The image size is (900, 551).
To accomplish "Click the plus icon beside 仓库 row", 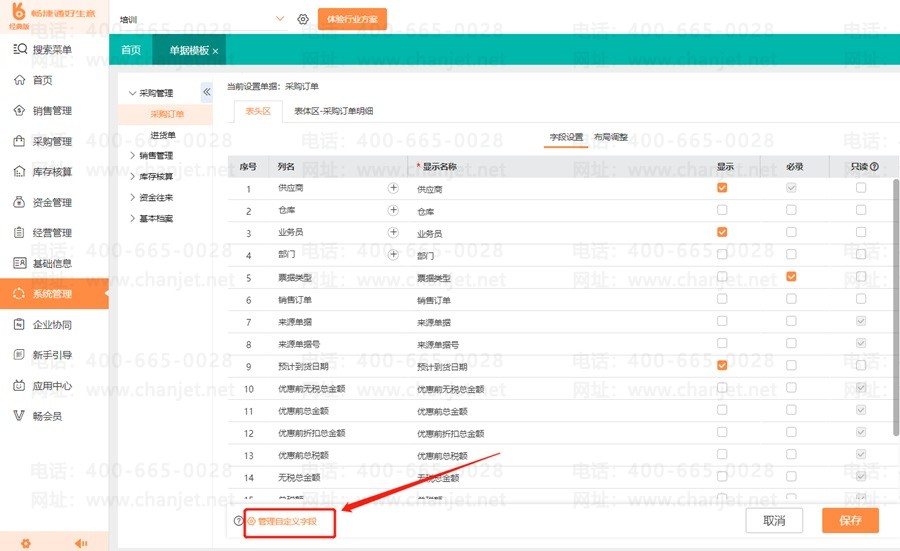I will 393,210.
